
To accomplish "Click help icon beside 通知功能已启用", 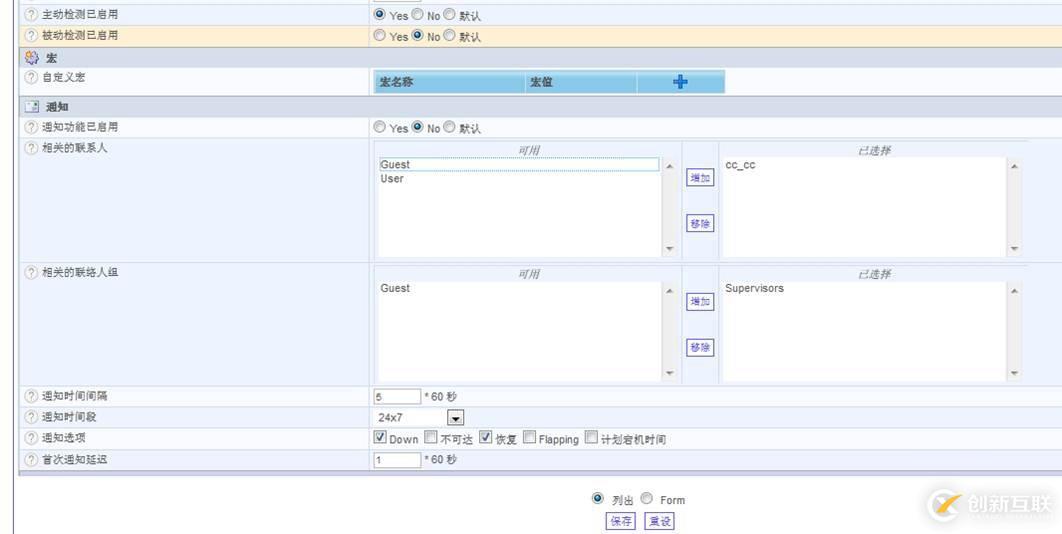I will (31, 127).
